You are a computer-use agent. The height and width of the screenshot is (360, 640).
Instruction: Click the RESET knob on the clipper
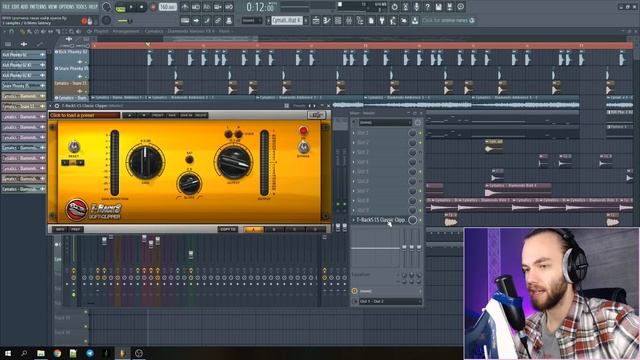coord(73,147)
